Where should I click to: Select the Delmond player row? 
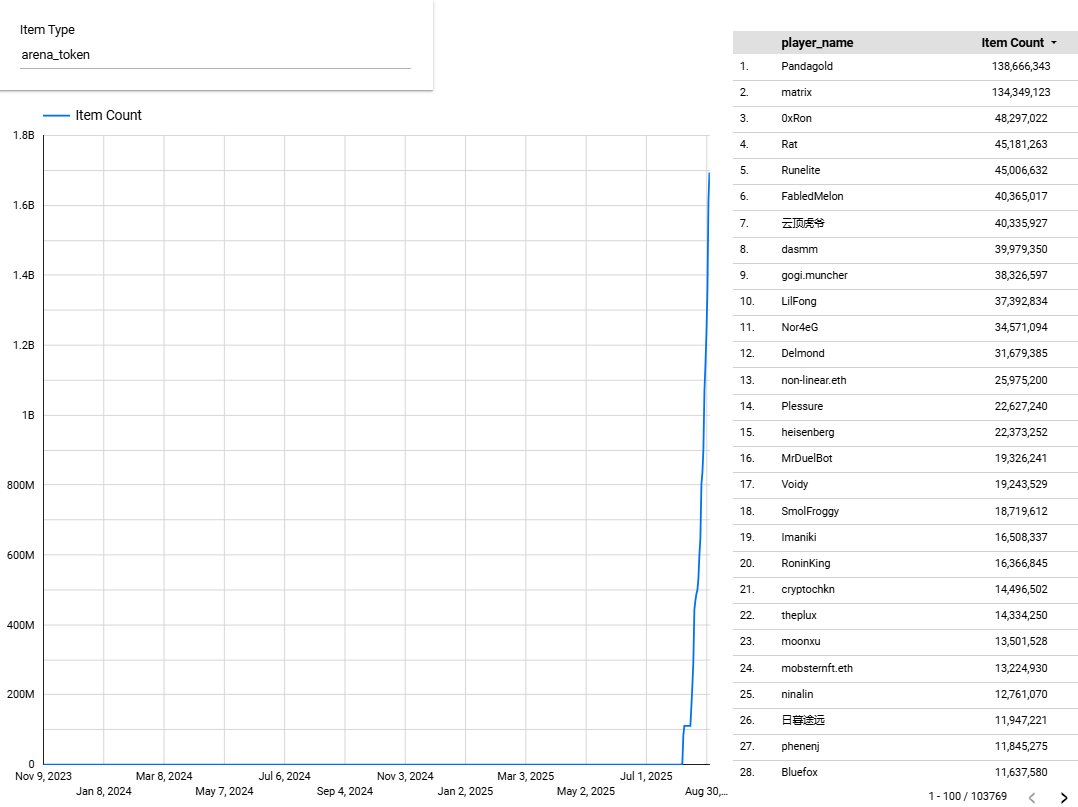(x=905, y=354)
